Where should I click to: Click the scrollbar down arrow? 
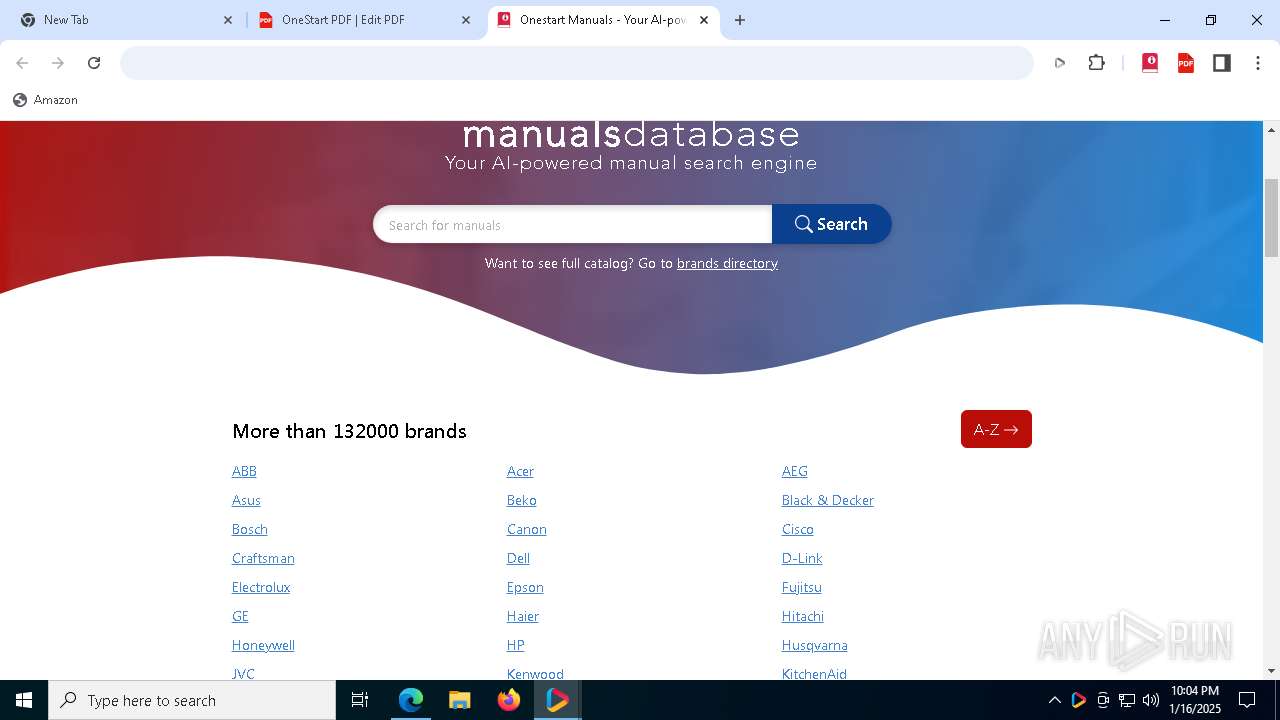point(1272,671)
